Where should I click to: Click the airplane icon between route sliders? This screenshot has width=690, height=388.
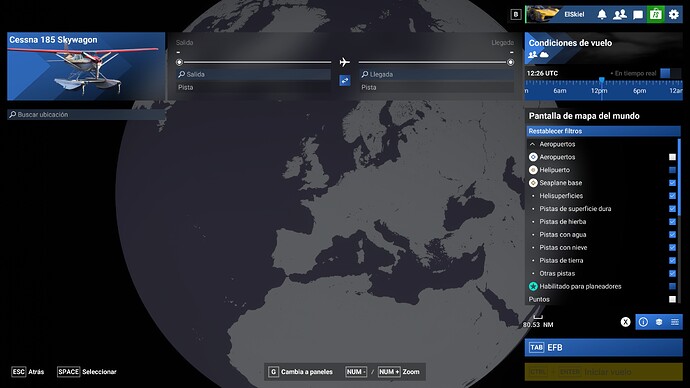tap(345, 62)
